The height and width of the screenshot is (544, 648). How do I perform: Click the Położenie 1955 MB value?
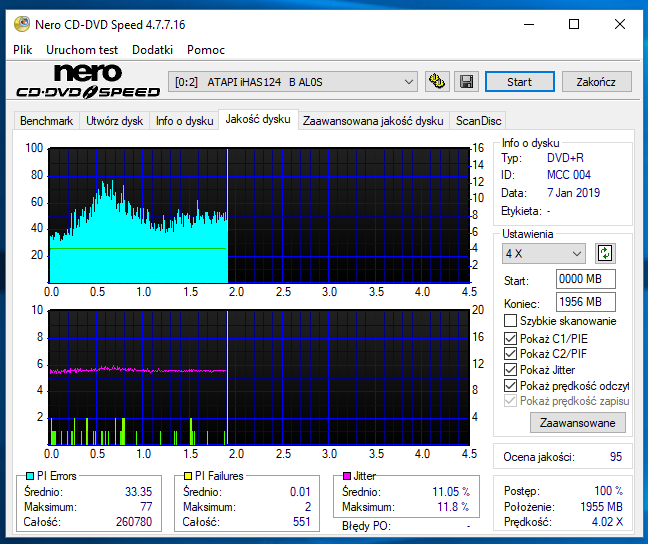click(601, 506)
